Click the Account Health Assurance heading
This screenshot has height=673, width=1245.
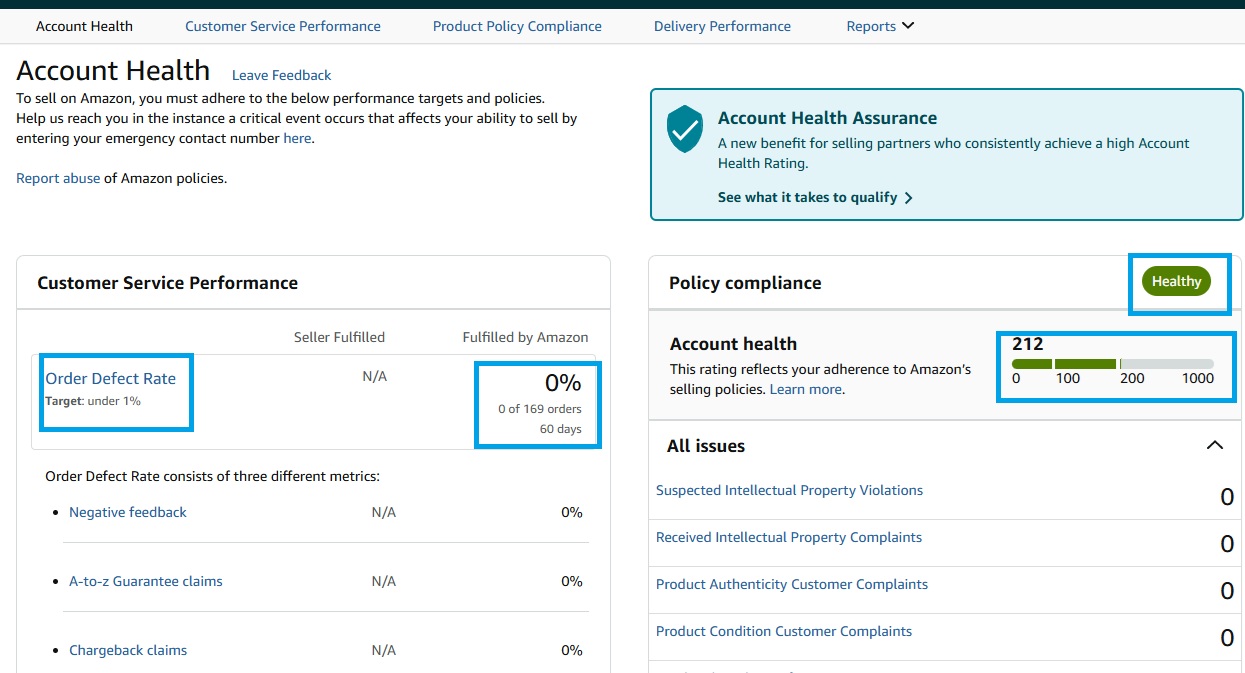pyautogui.click(x=827, y=118)
